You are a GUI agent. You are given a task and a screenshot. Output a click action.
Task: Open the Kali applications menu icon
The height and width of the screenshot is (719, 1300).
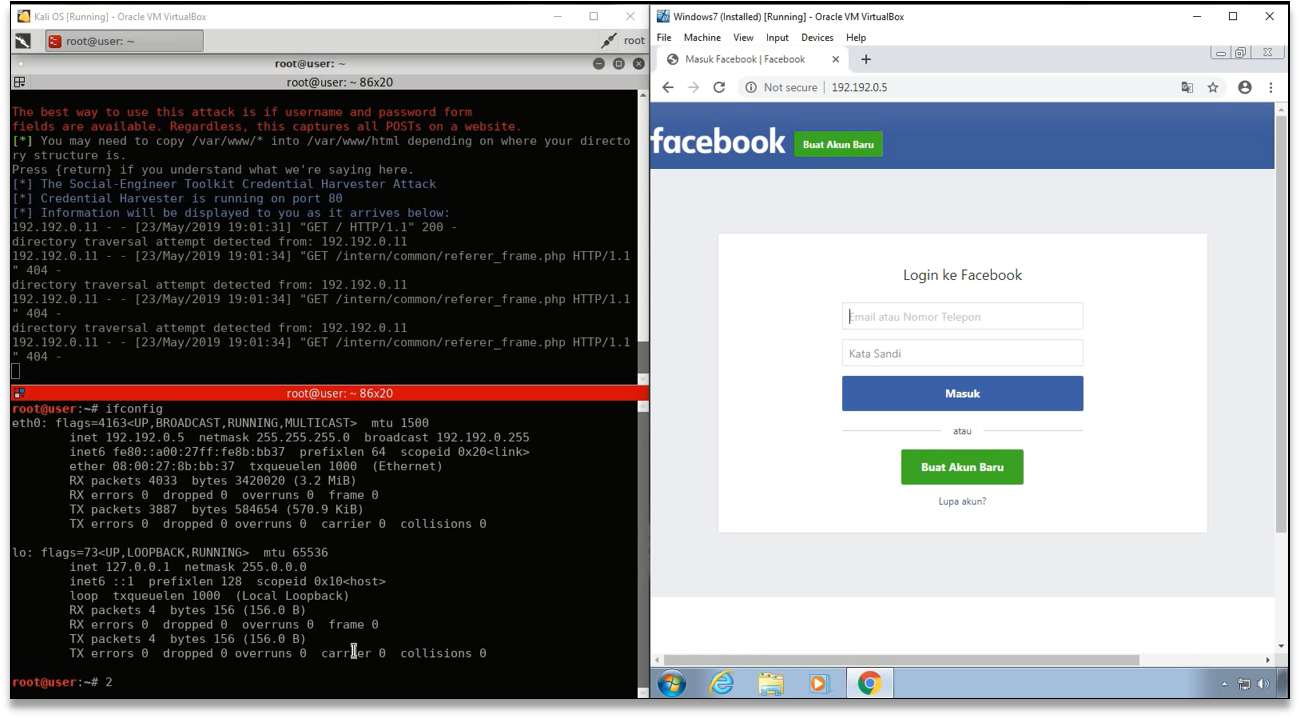pyautogui.click(x=24, y=41)
